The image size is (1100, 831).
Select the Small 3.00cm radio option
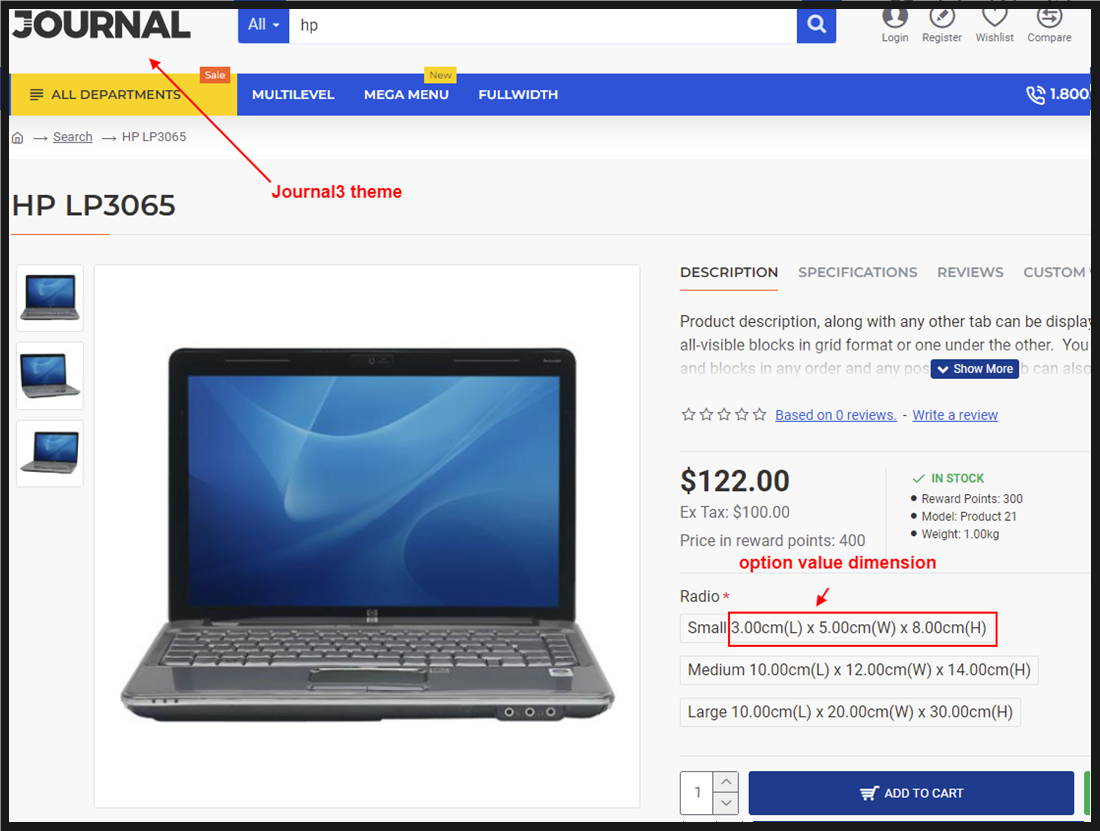tap(837, 628)
